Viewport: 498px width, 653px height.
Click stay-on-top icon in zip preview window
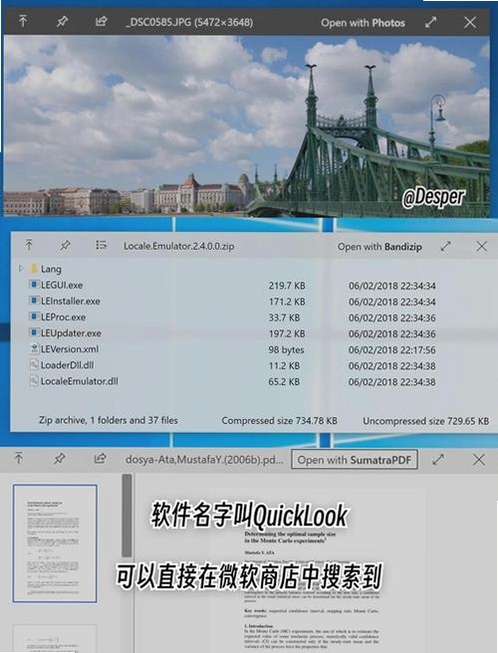29,244
